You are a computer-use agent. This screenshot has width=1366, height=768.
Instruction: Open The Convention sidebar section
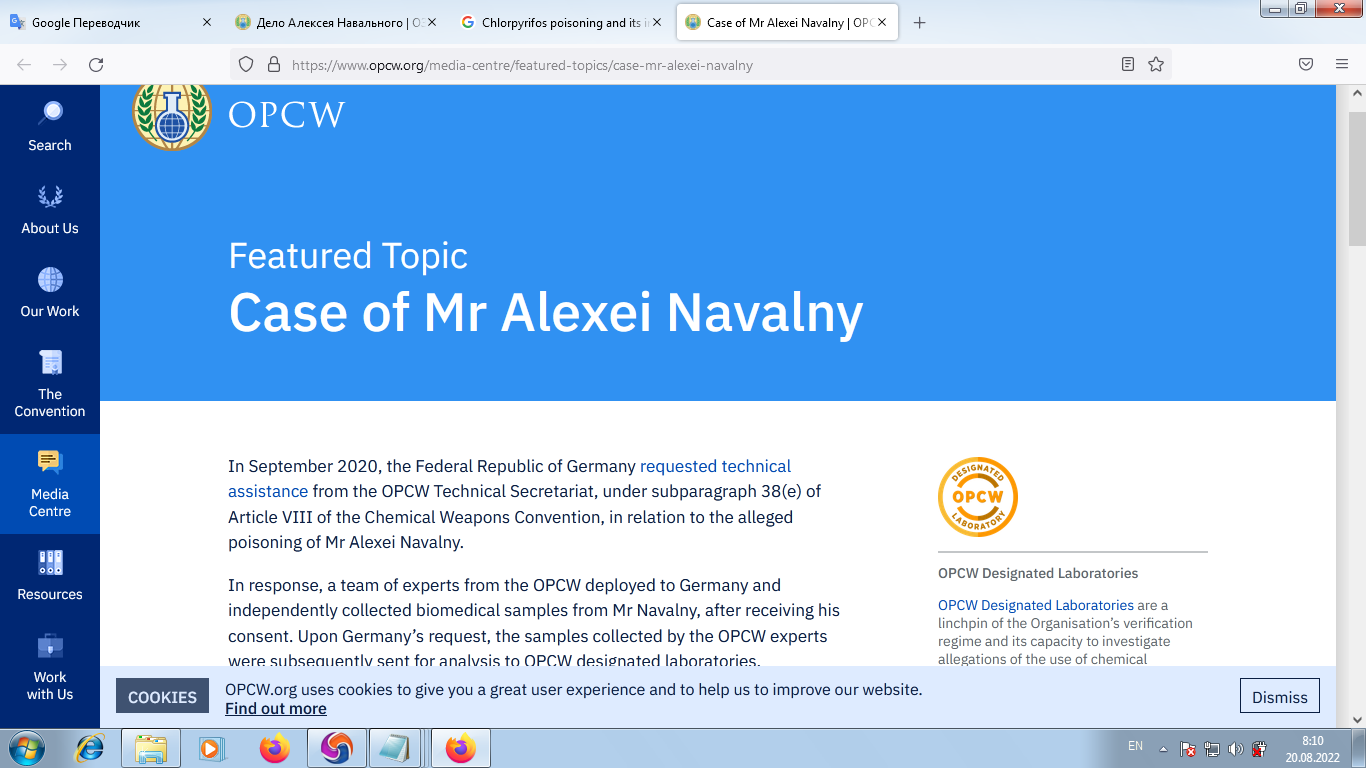pyautogui.click(x=50, y=384)
